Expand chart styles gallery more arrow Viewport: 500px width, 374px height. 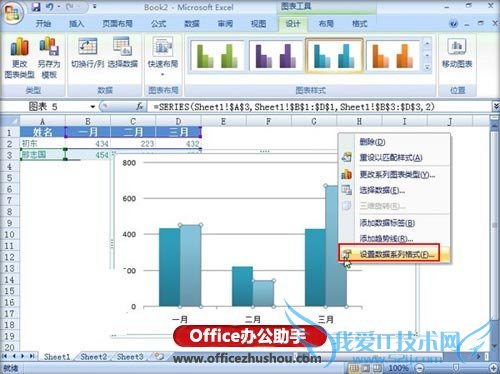click(x=427, y=67)
